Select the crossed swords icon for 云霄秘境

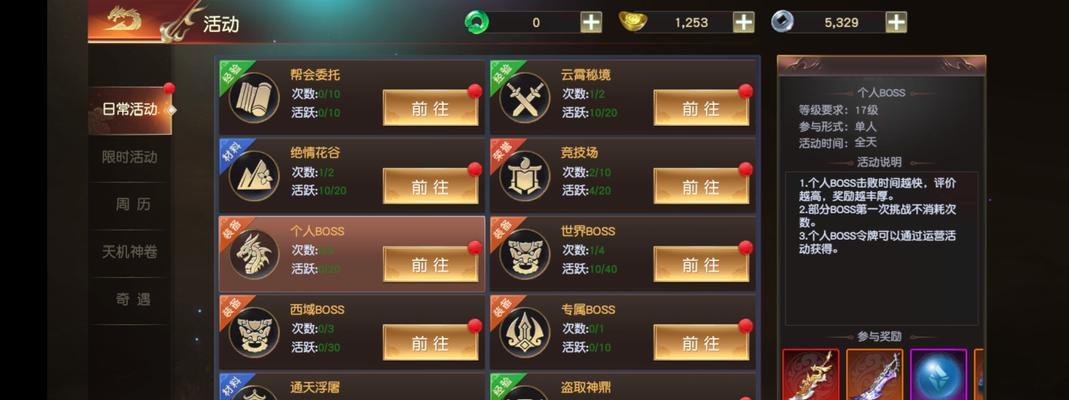tap(524, 97)
